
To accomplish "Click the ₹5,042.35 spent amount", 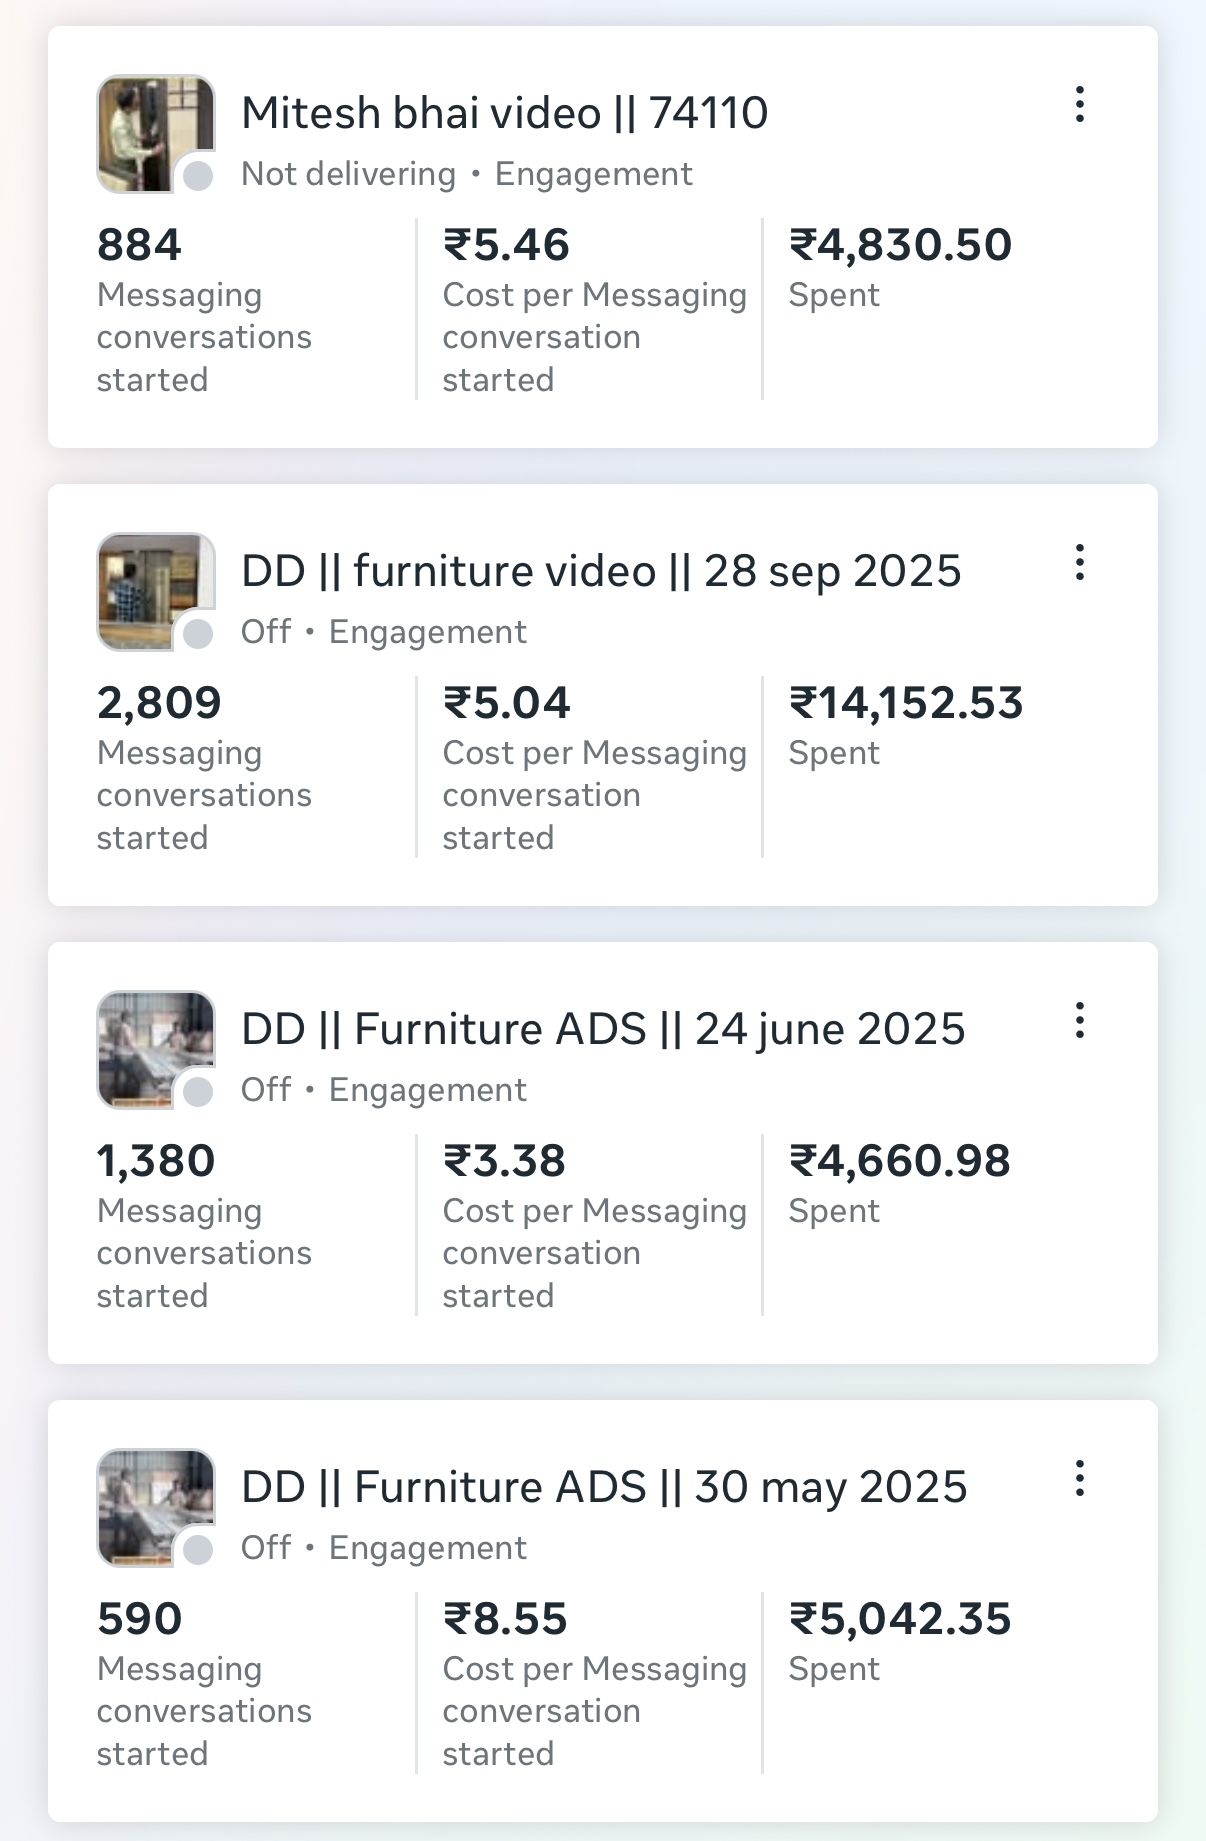I will [x=900, y=1619].
